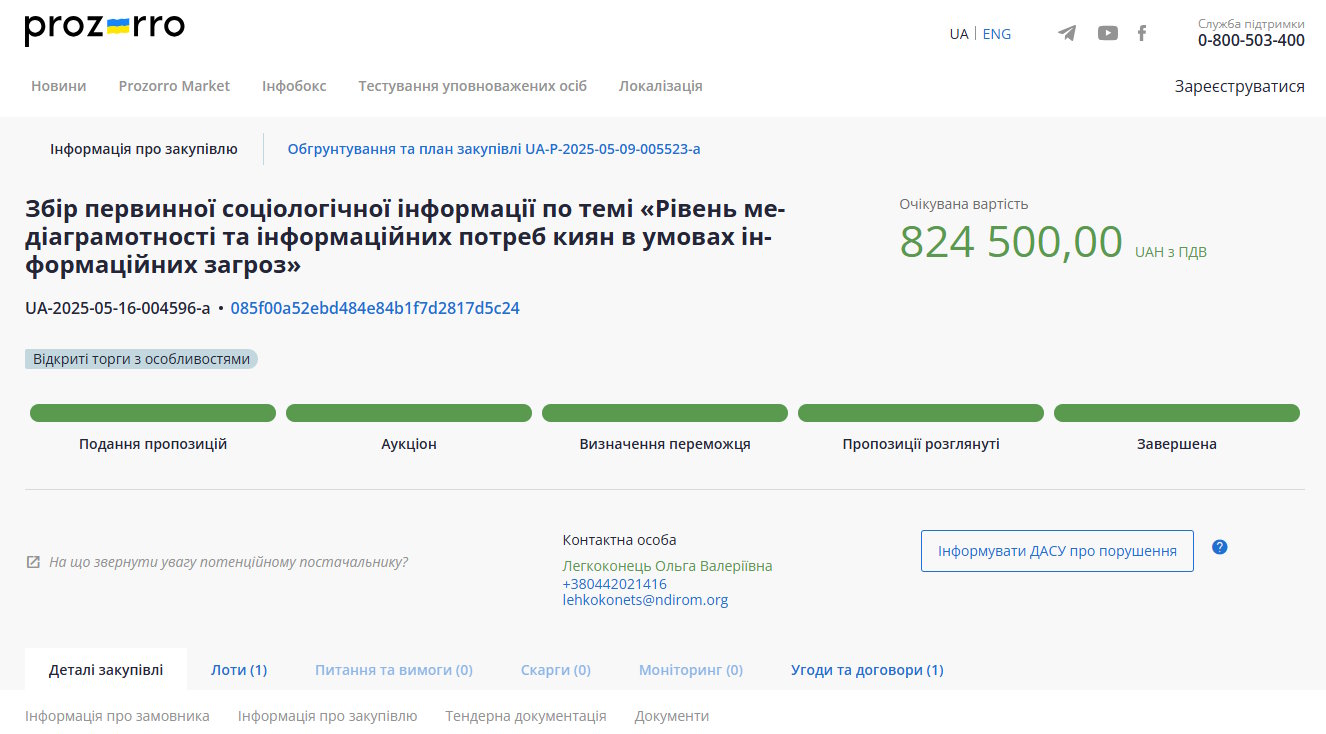Jump to Тендерна документація section
Image resolution: width=1326 pixels, height=734 pixels.
click(x=525, y=716)
